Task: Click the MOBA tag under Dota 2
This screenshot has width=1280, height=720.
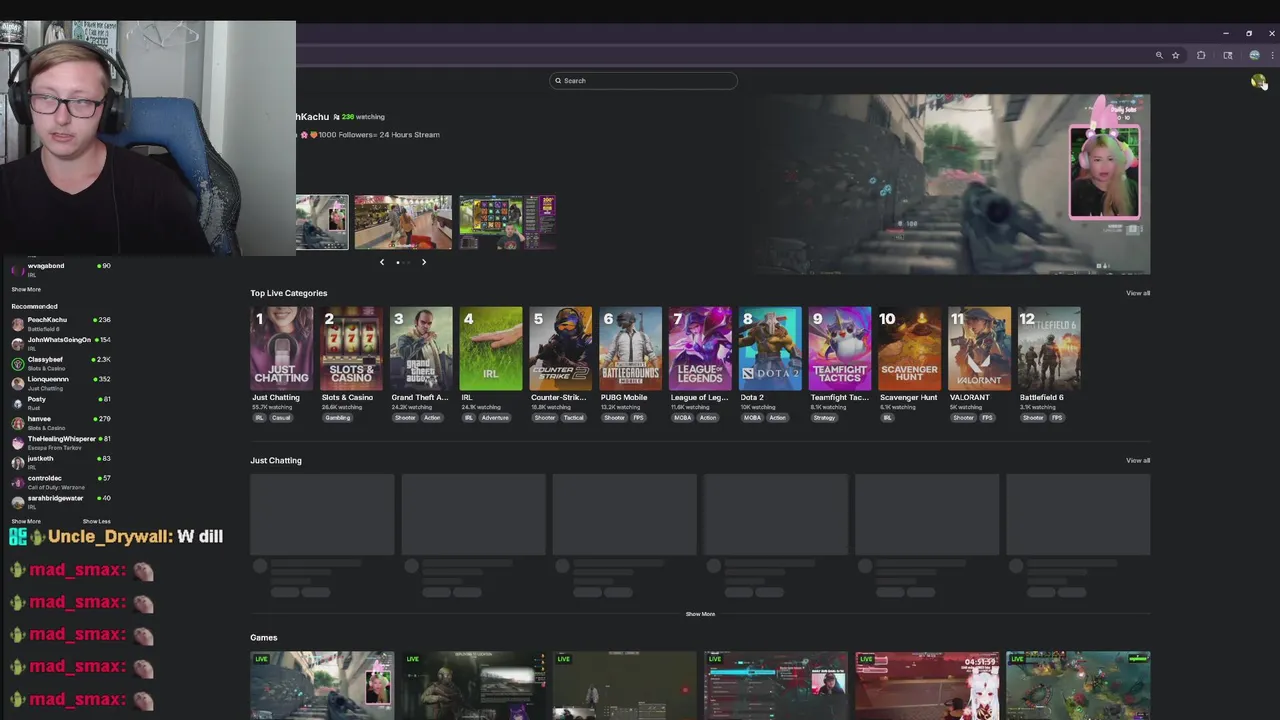Action: (x=752, y=418)
